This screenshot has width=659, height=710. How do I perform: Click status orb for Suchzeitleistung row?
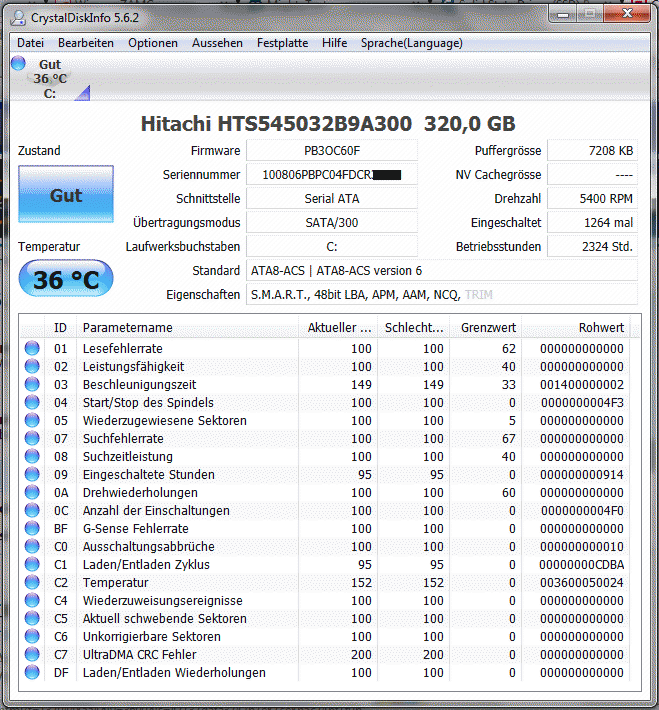click(32, 456)
